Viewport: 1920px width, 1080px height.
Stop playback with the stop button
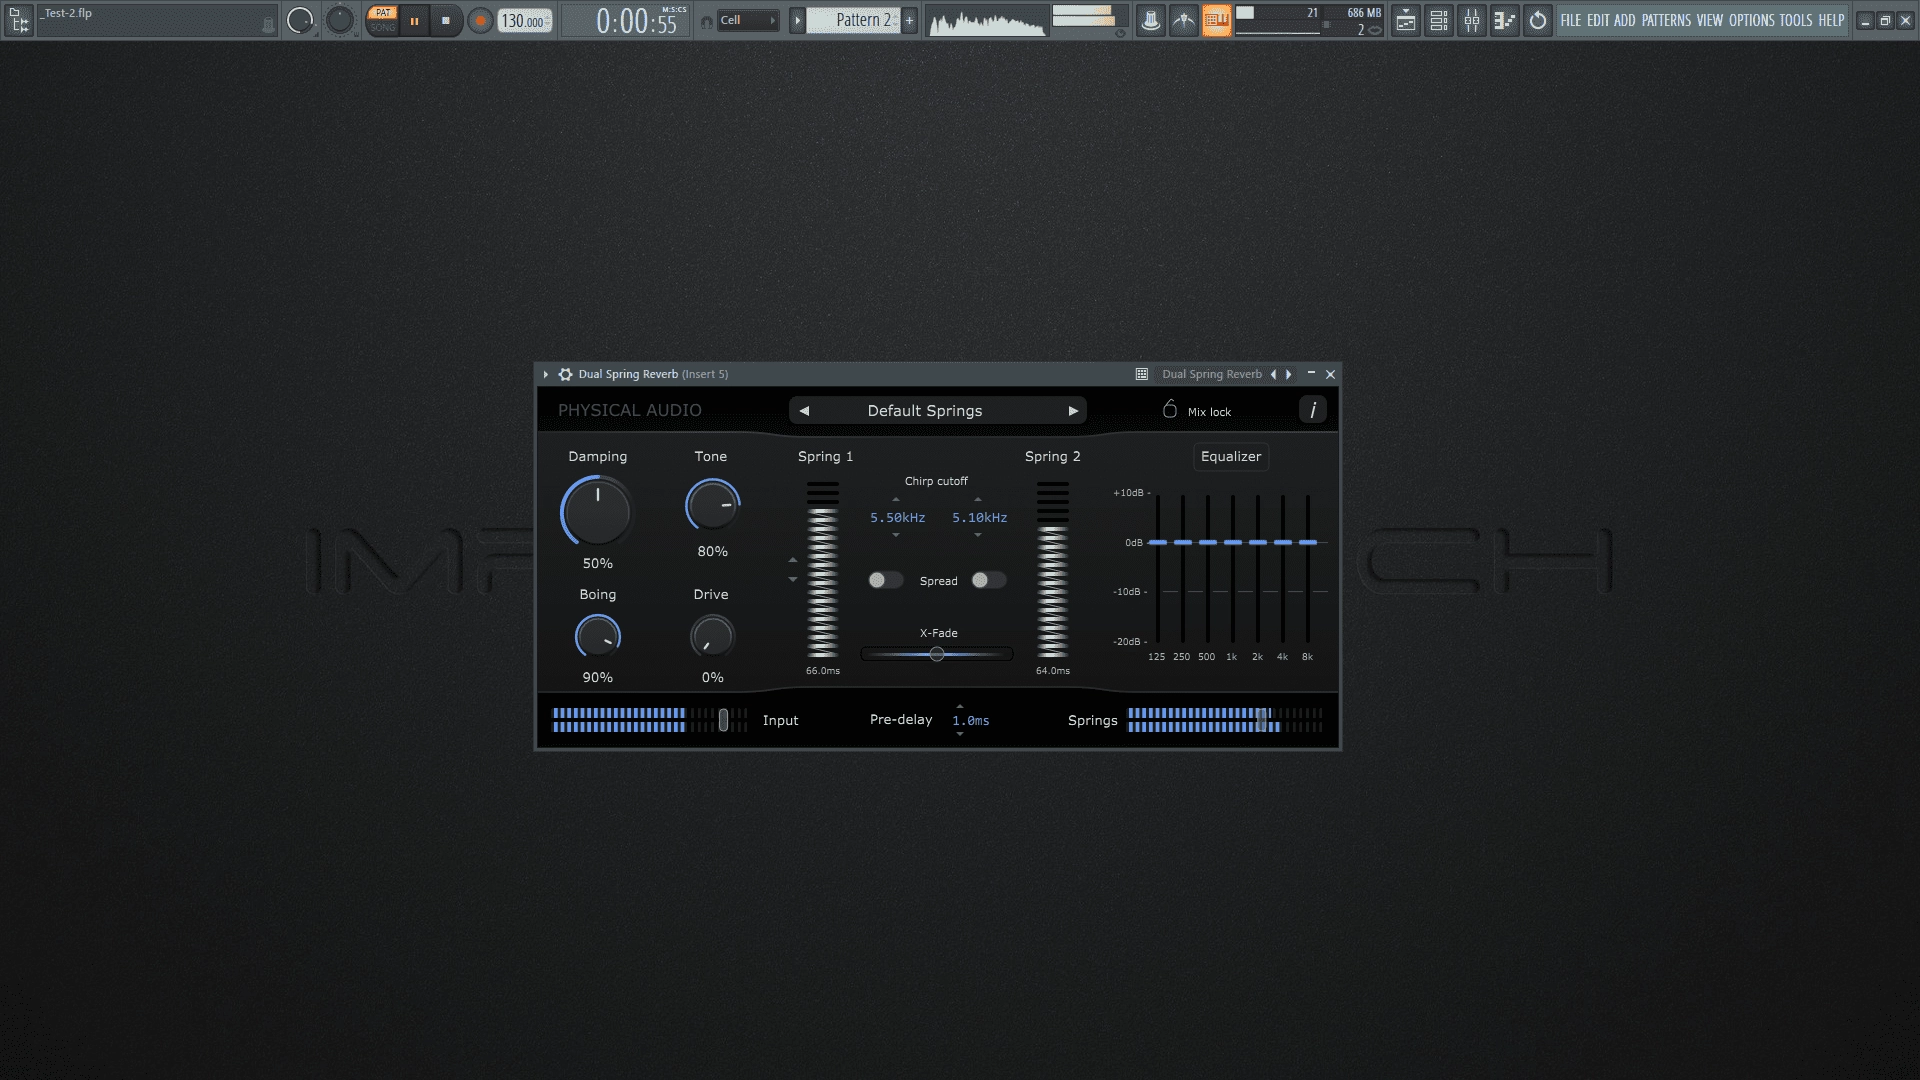(x=446, y=21)
